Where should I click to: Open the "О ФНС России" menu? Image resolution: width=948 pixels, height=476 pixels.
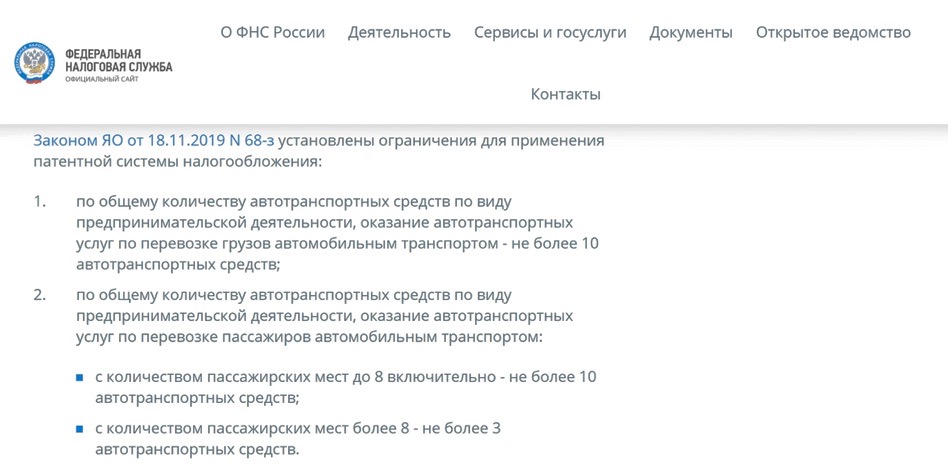click(273, 32)
